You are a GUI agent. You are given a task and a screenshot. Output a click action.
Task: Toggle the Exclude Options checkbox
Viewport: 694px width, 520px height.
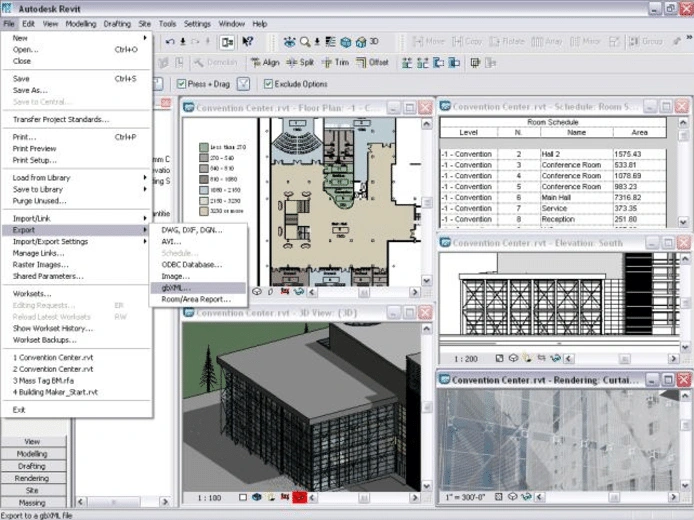click(x=268, y=84)
